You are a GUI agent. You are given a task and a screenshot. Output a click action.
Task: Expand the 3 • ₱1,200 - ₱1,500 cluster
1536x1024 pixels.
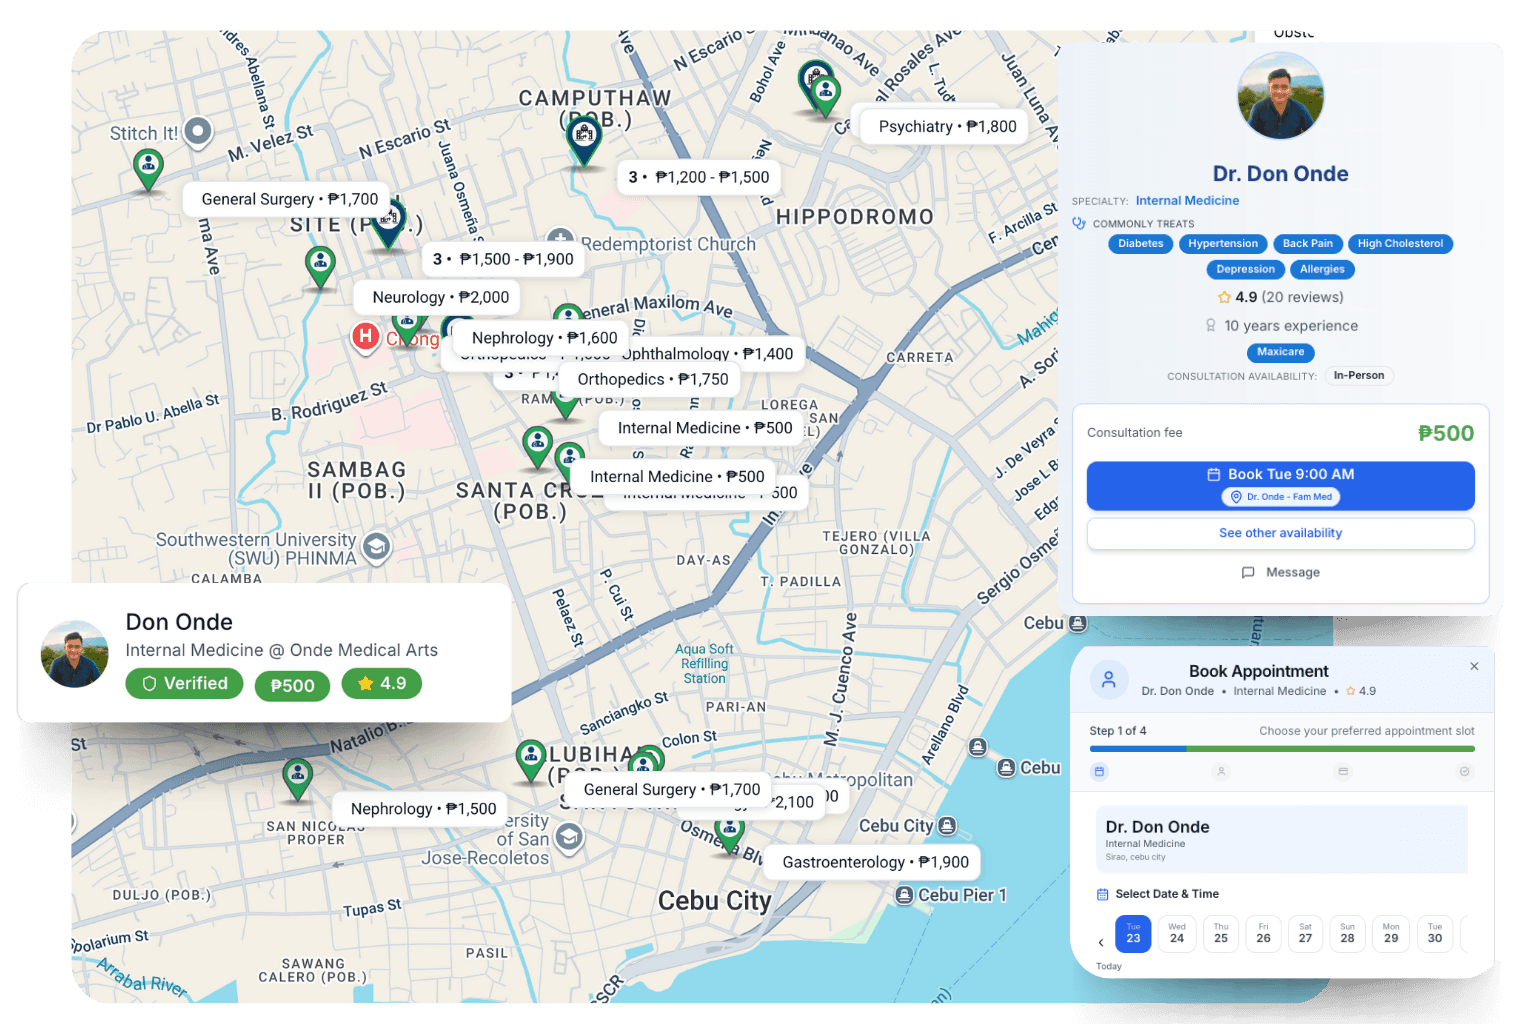(698, 177)
